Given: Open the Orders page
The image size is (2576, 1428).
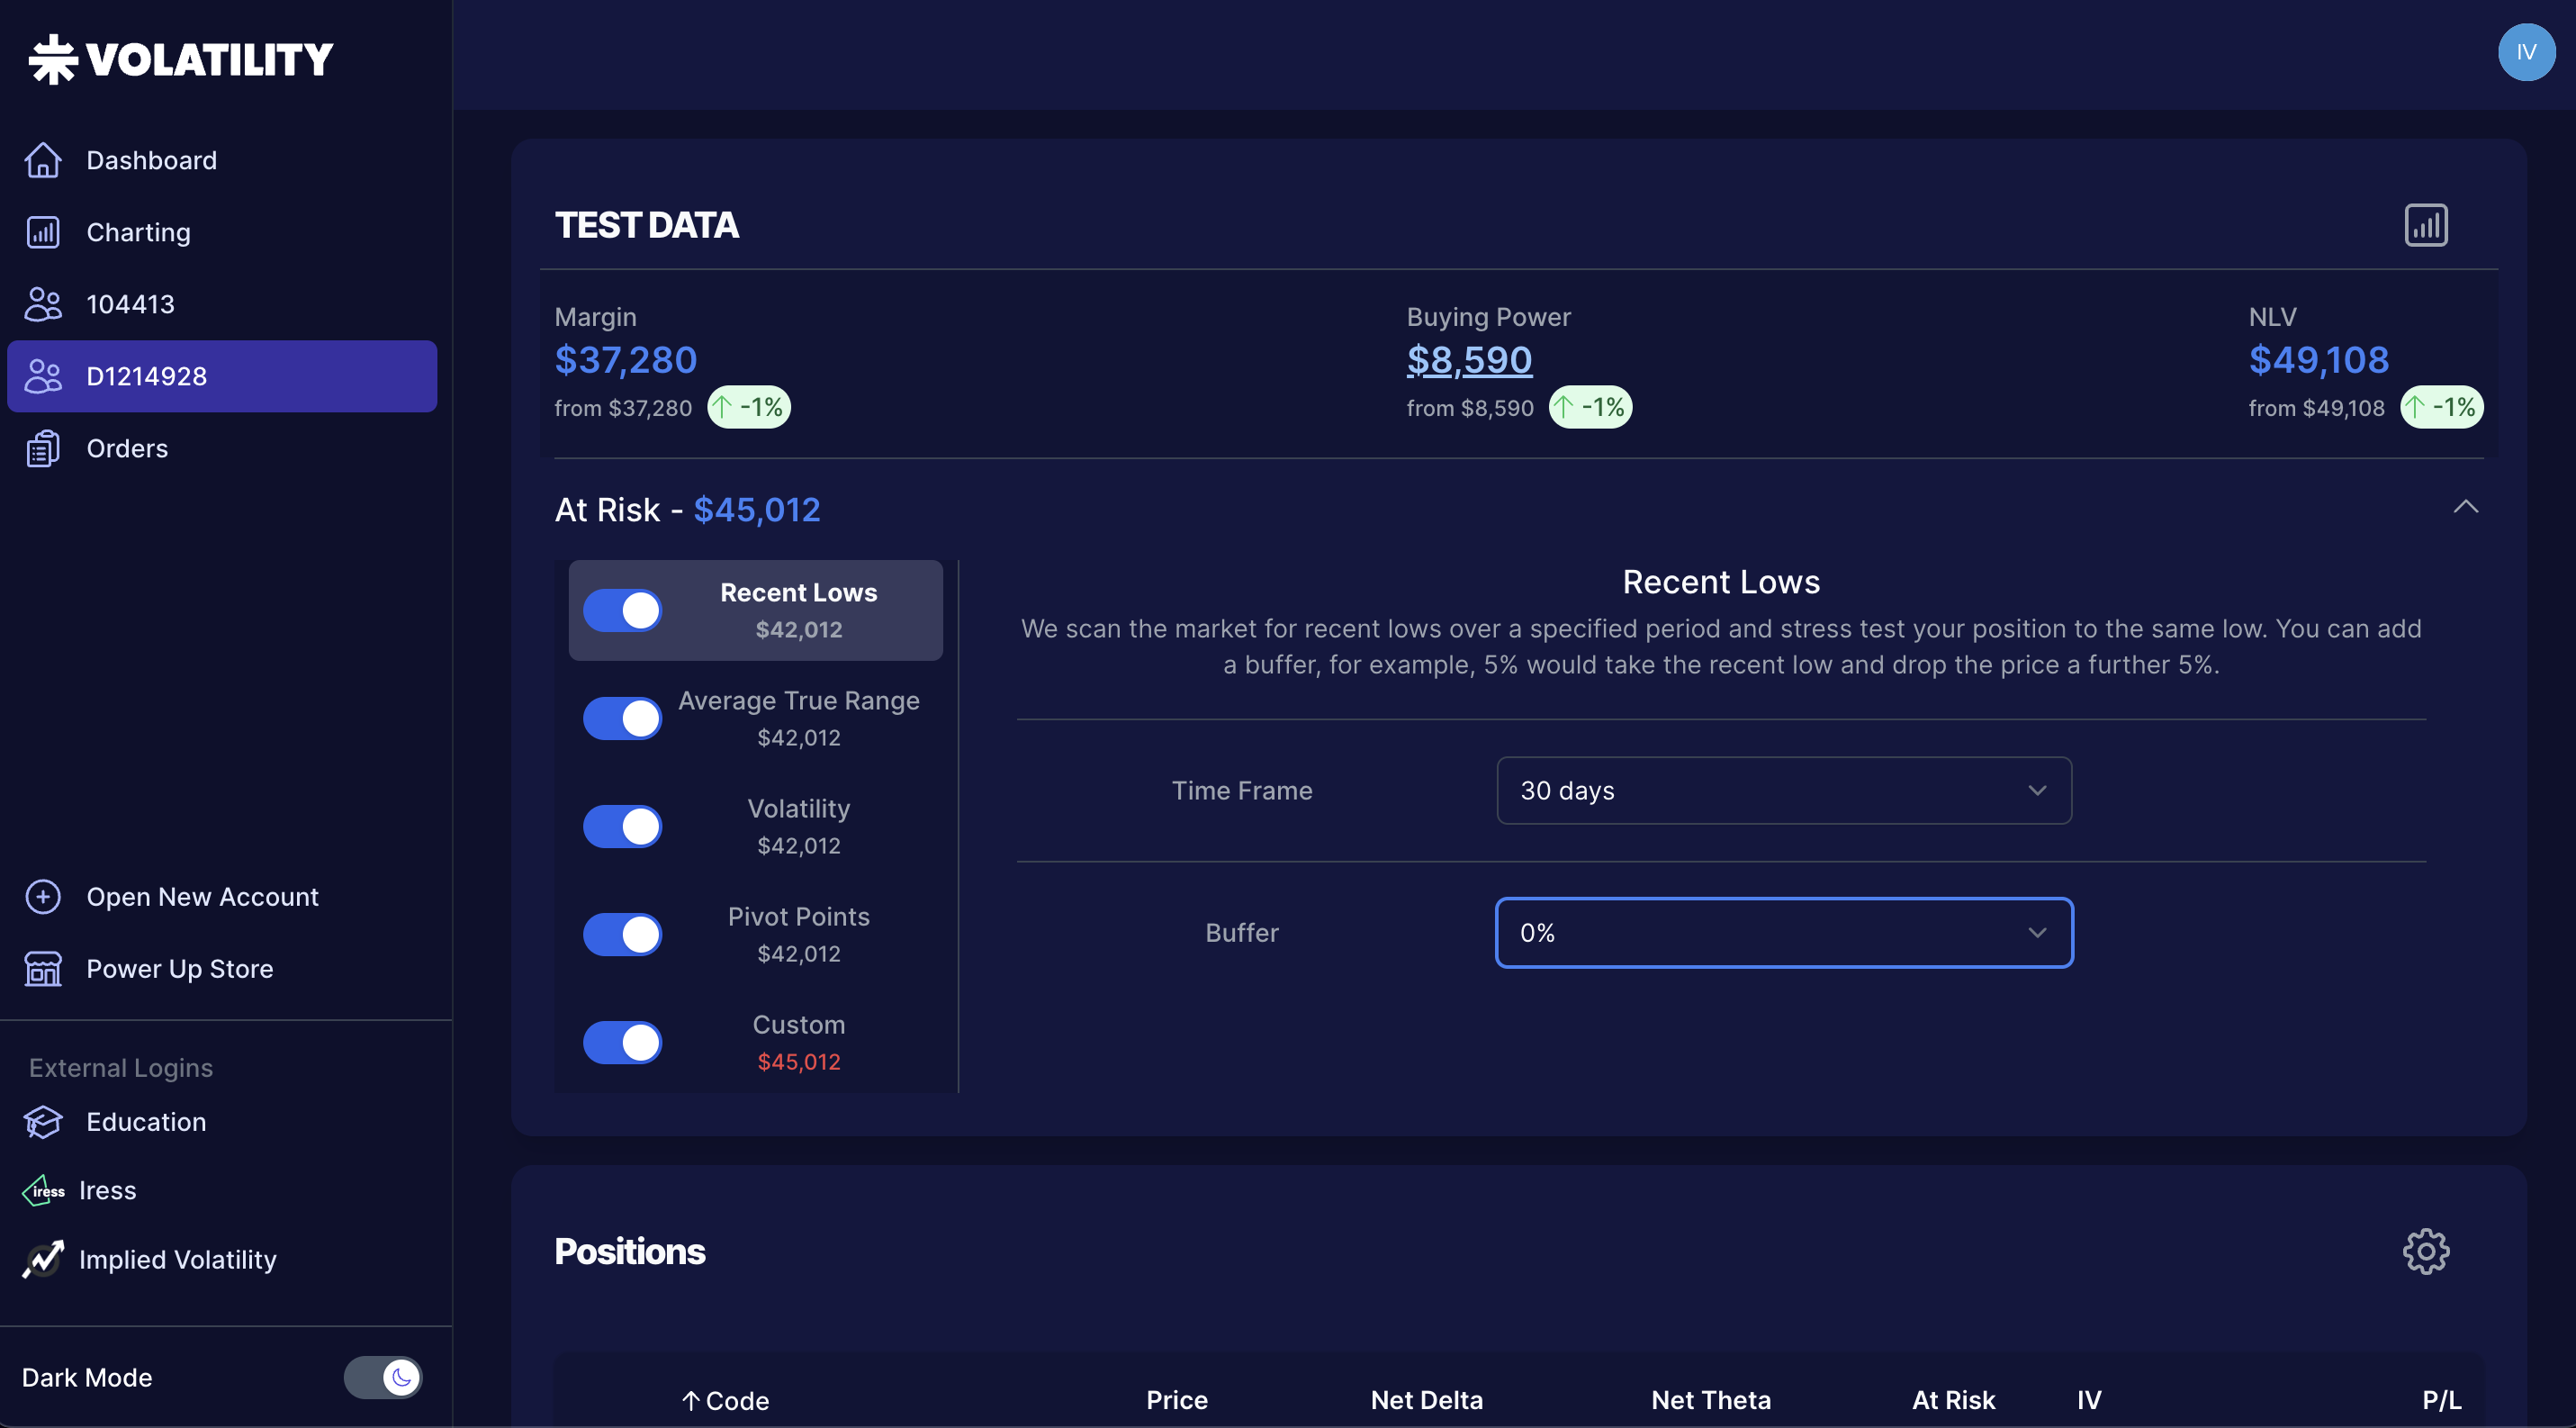Looking at the screenshot, I should point(126,448).
